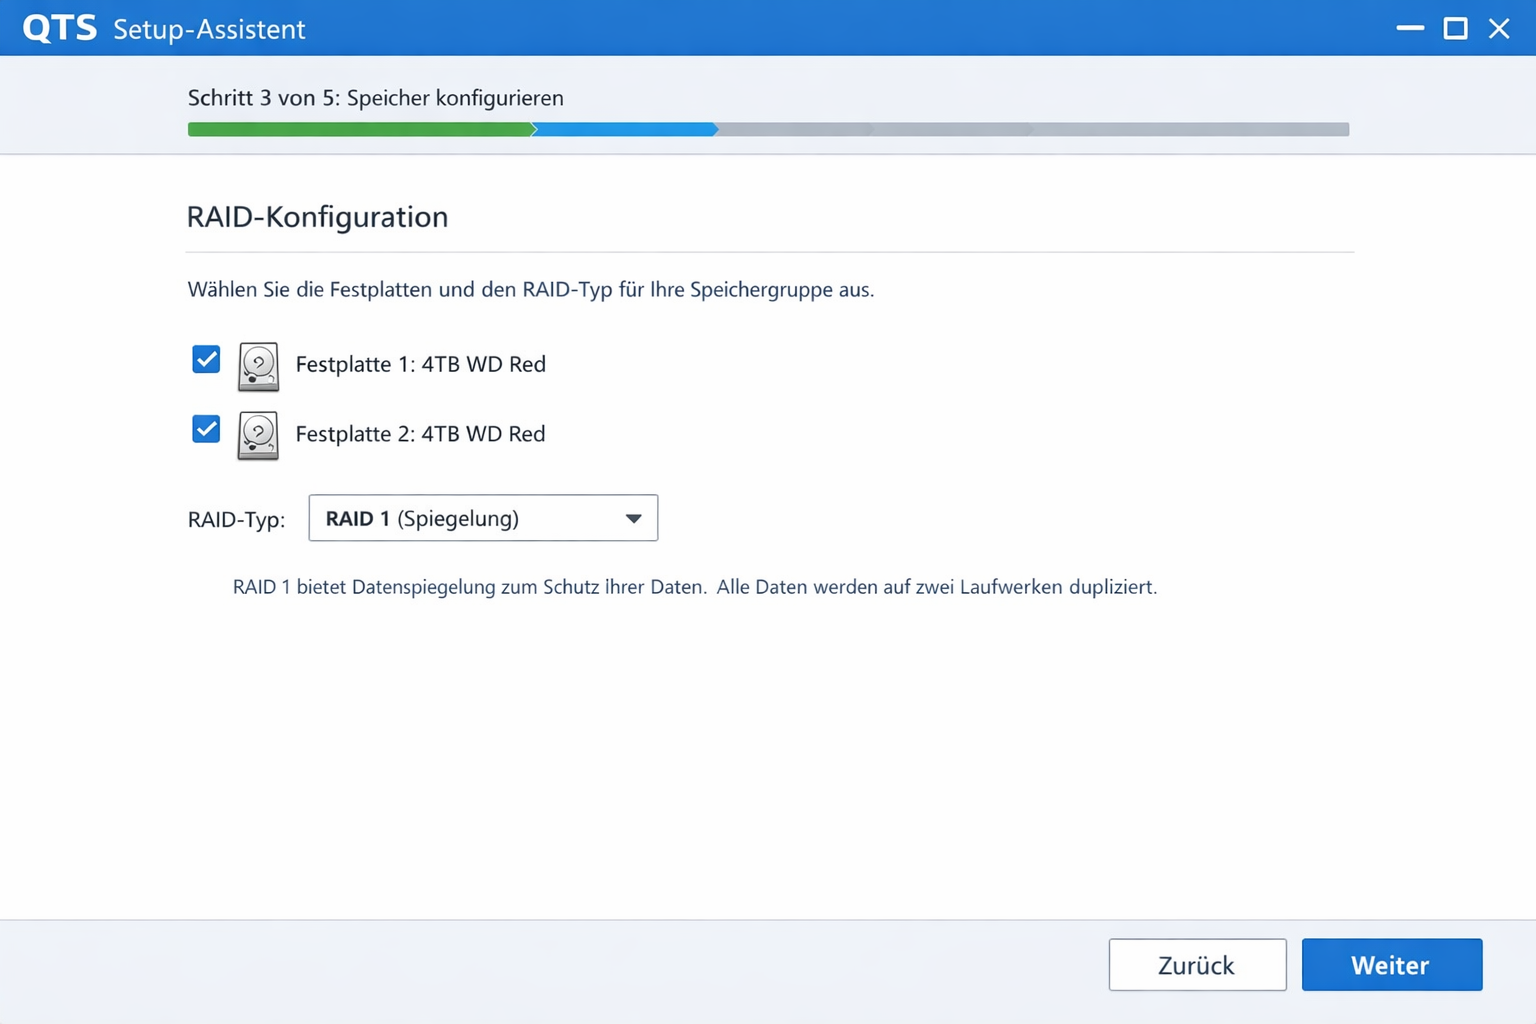1536x1024 pixels.
Task: Uncheck the Festplatte 2 checkbox
Action: [x=206, y=430]
